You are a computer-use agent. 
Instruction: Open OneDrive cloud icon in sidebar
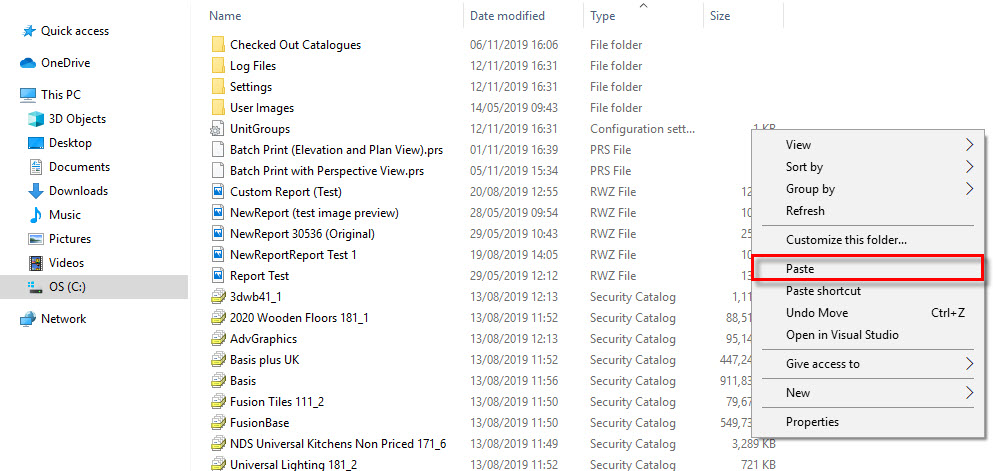[28, 63]
